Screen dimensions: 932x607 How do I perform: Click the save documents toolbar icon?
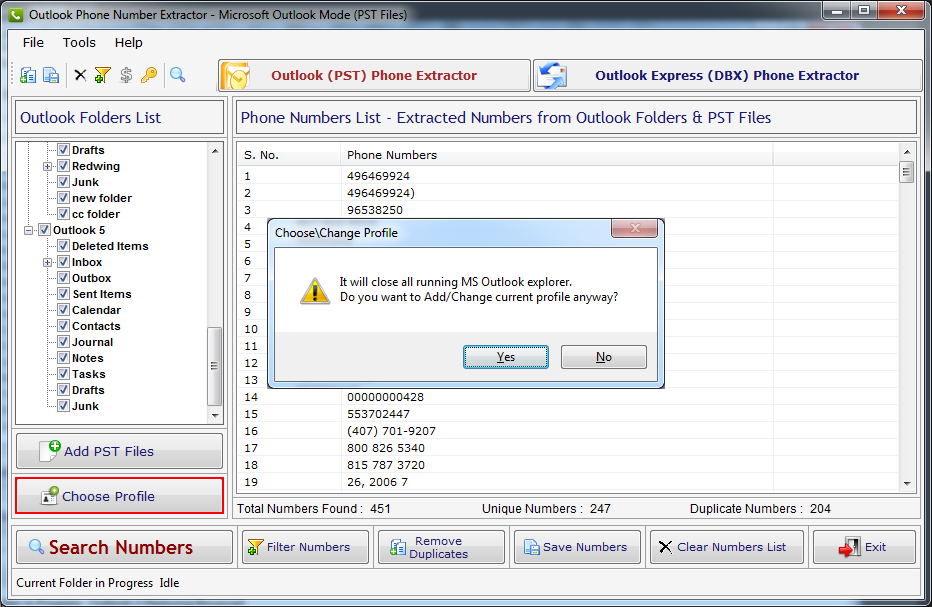pyautogui.click(x=51, y=75)
